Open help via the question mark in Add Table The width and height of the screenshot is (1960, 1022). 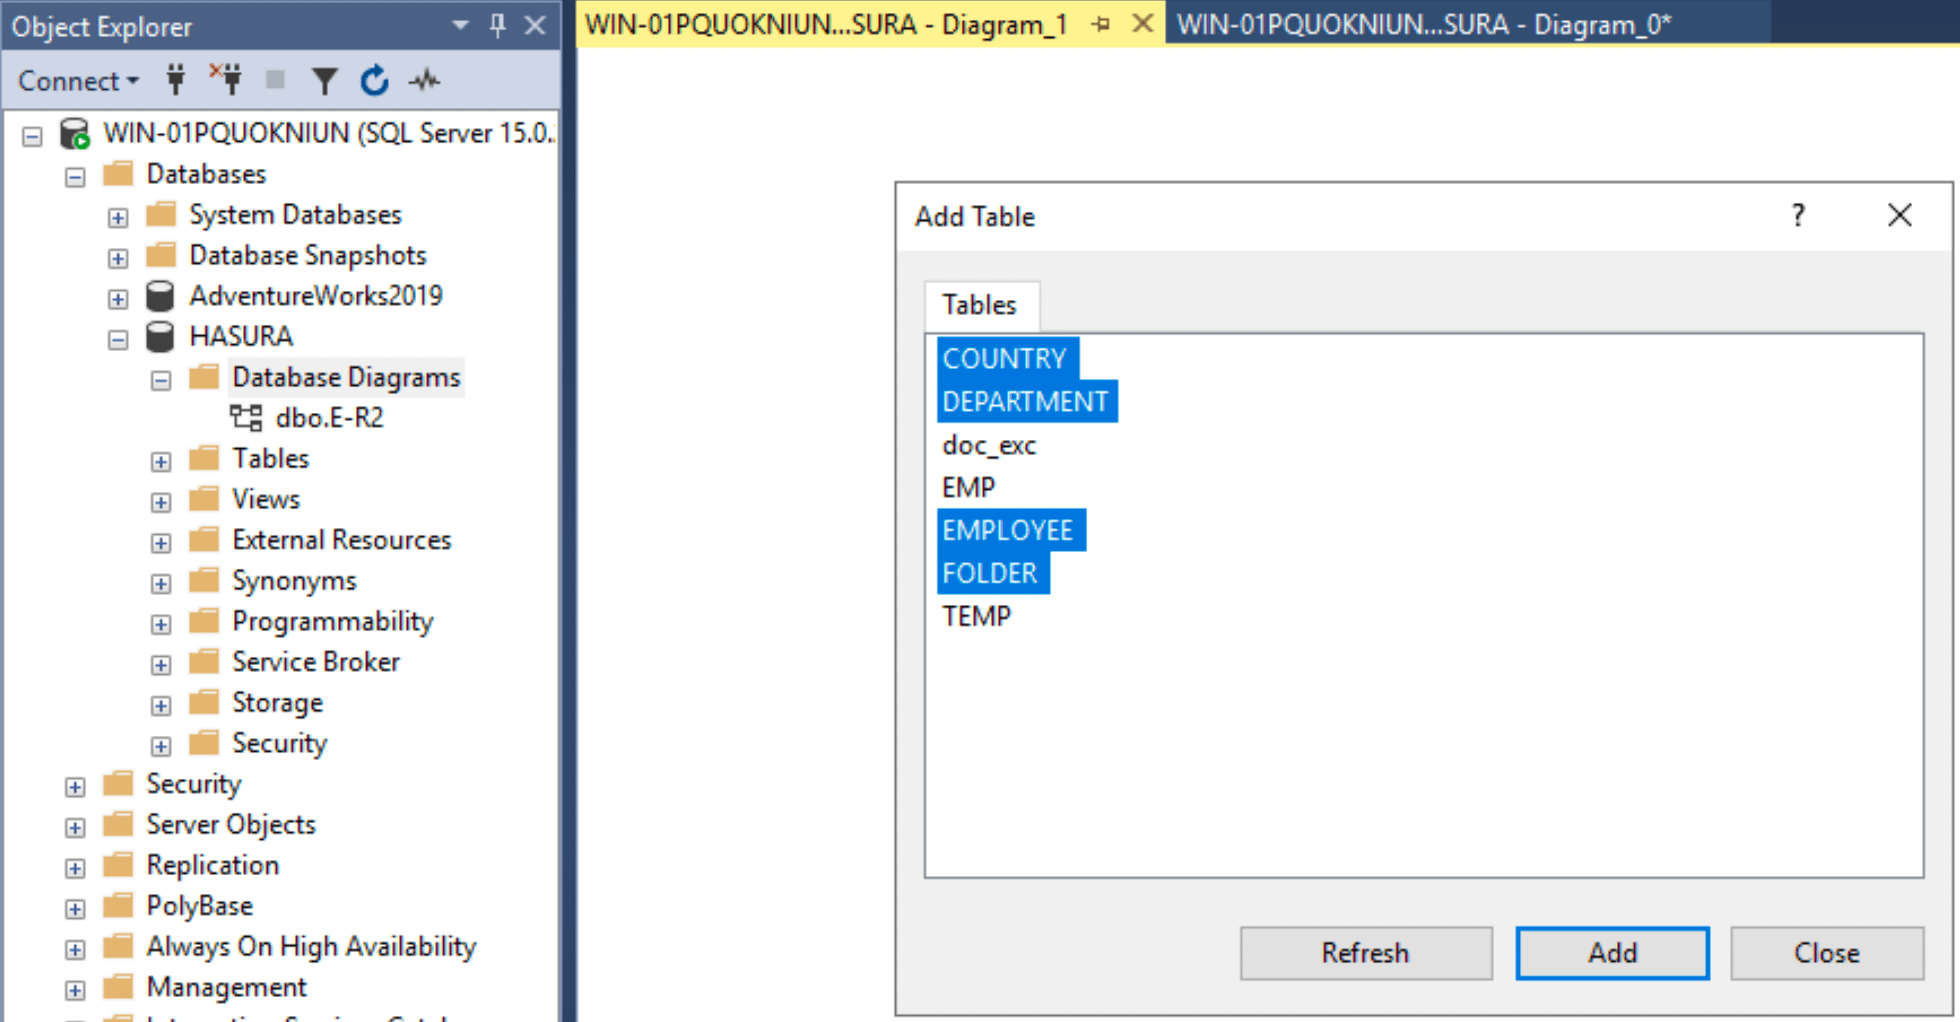coord(1797,215)
